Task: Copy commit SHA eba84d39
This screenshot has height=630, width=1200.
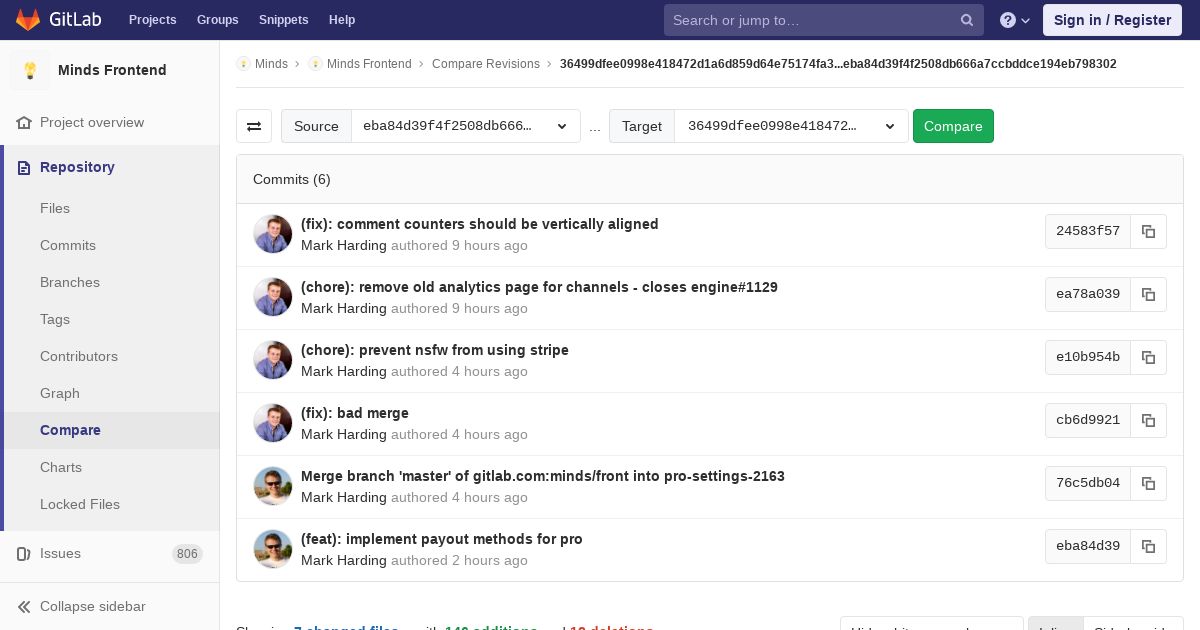Action: 1149,546
